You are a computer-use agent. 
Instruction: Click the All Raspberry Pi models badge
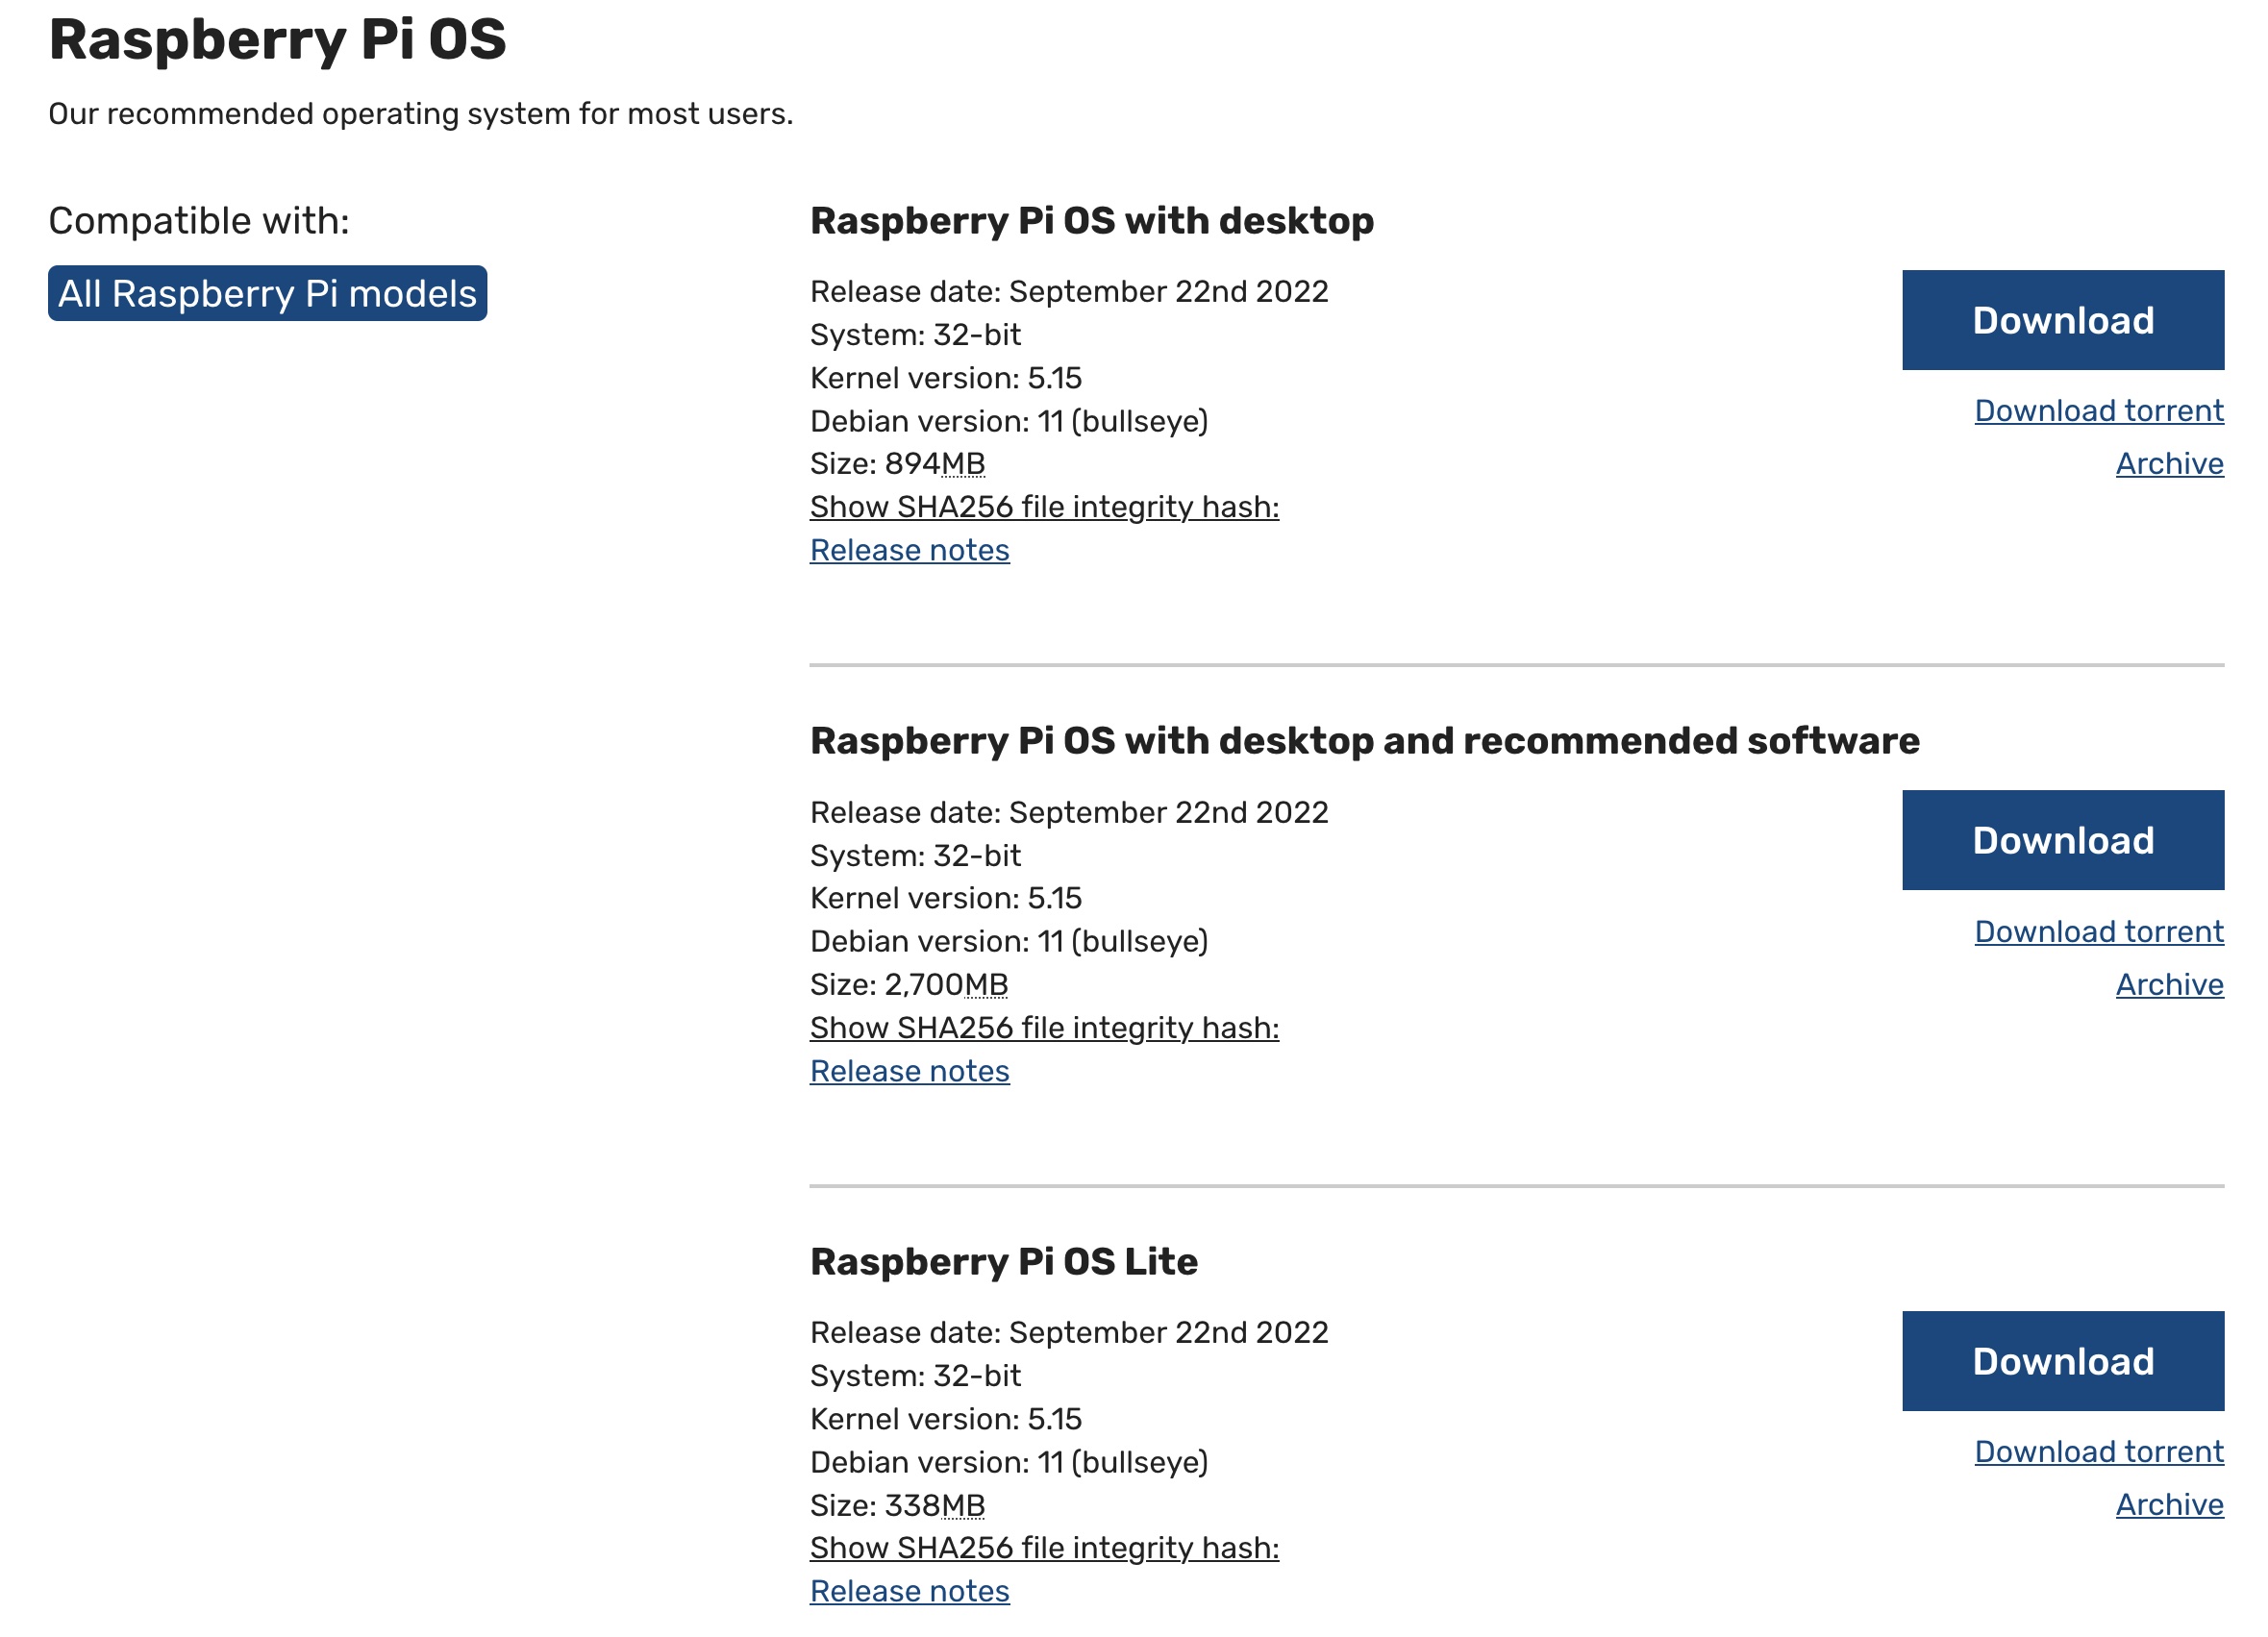point(267,293)
